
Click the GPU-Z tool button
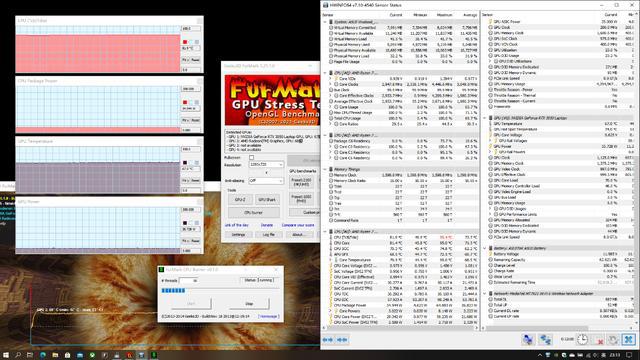coord(240,200)
